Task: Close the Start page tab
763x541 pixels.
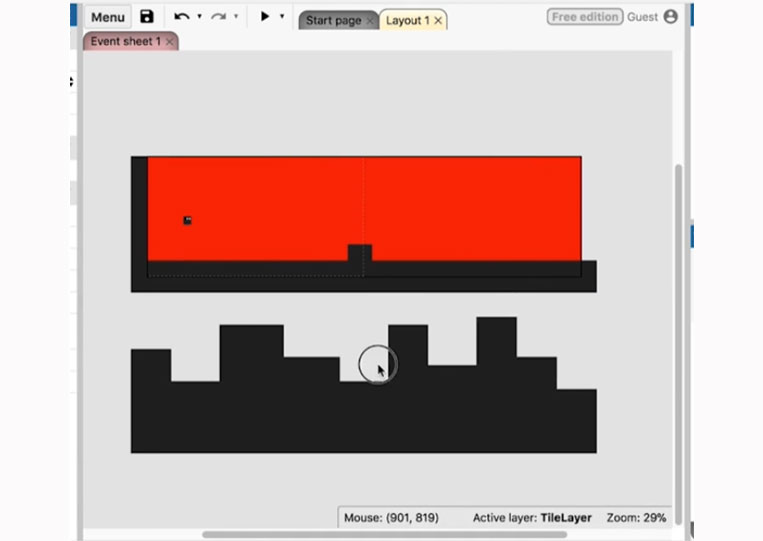Action: pyautogui.click(x=370, y=20)
